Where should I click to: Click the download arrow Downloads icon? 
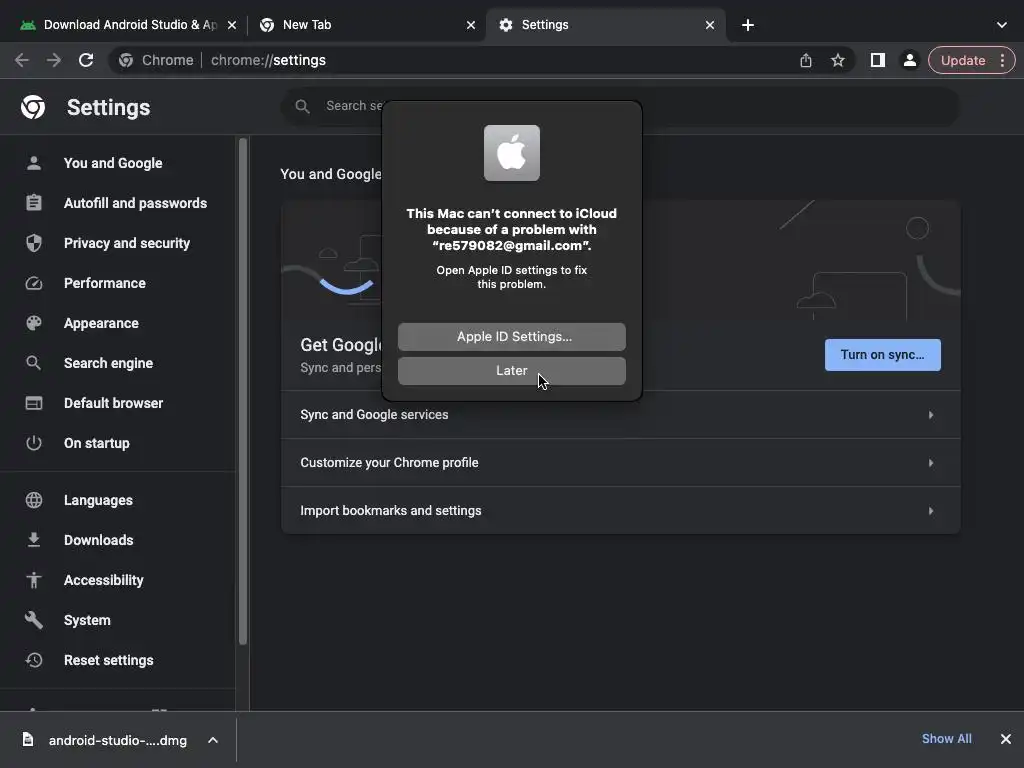coord(34,540)
